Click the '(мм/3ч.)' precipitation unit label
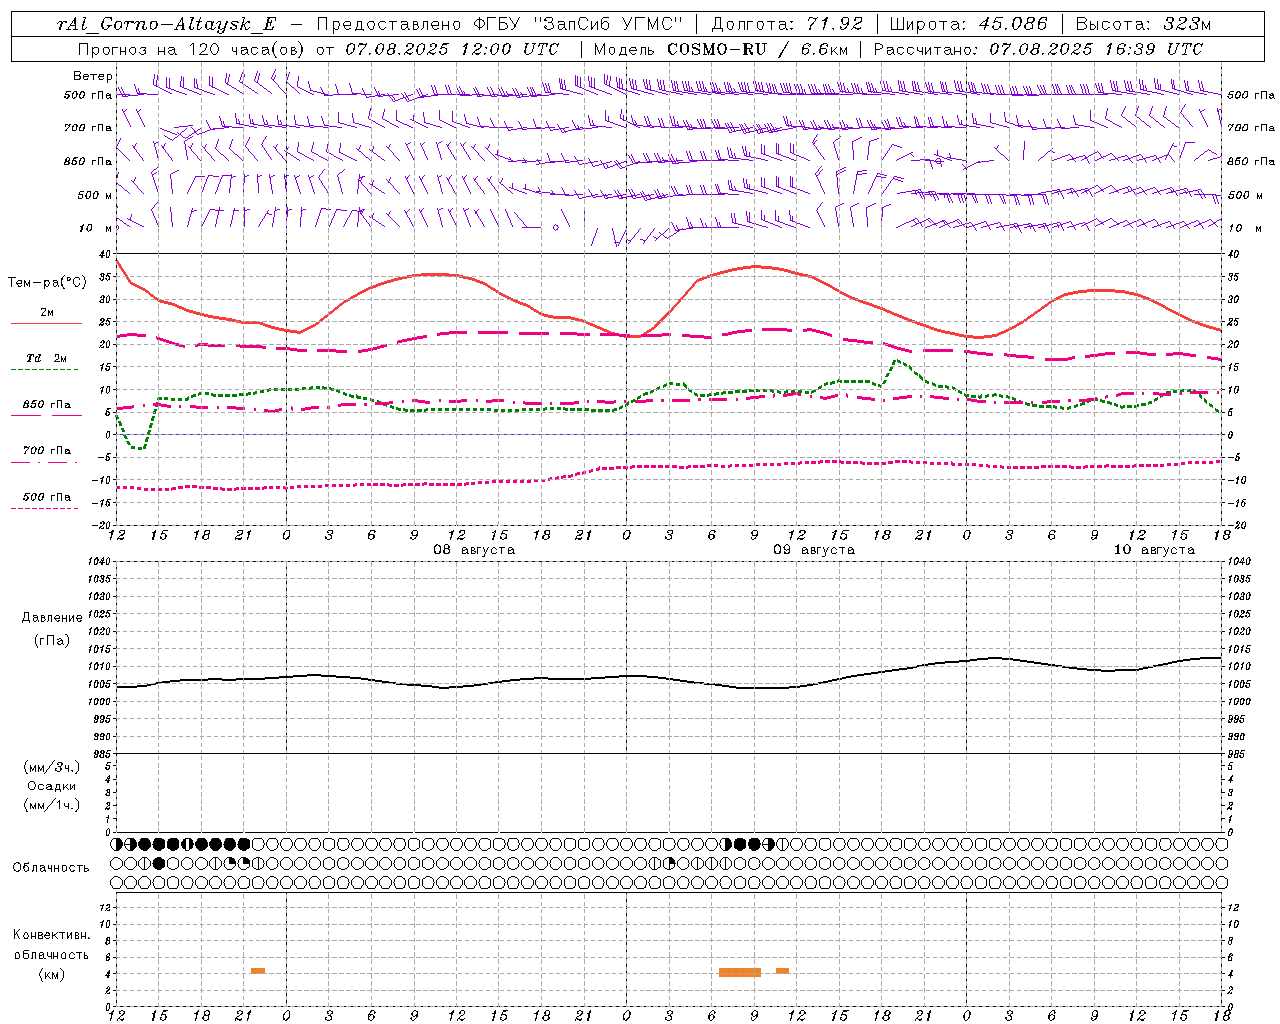1280x1024 pixels. (x=52, y=767)
